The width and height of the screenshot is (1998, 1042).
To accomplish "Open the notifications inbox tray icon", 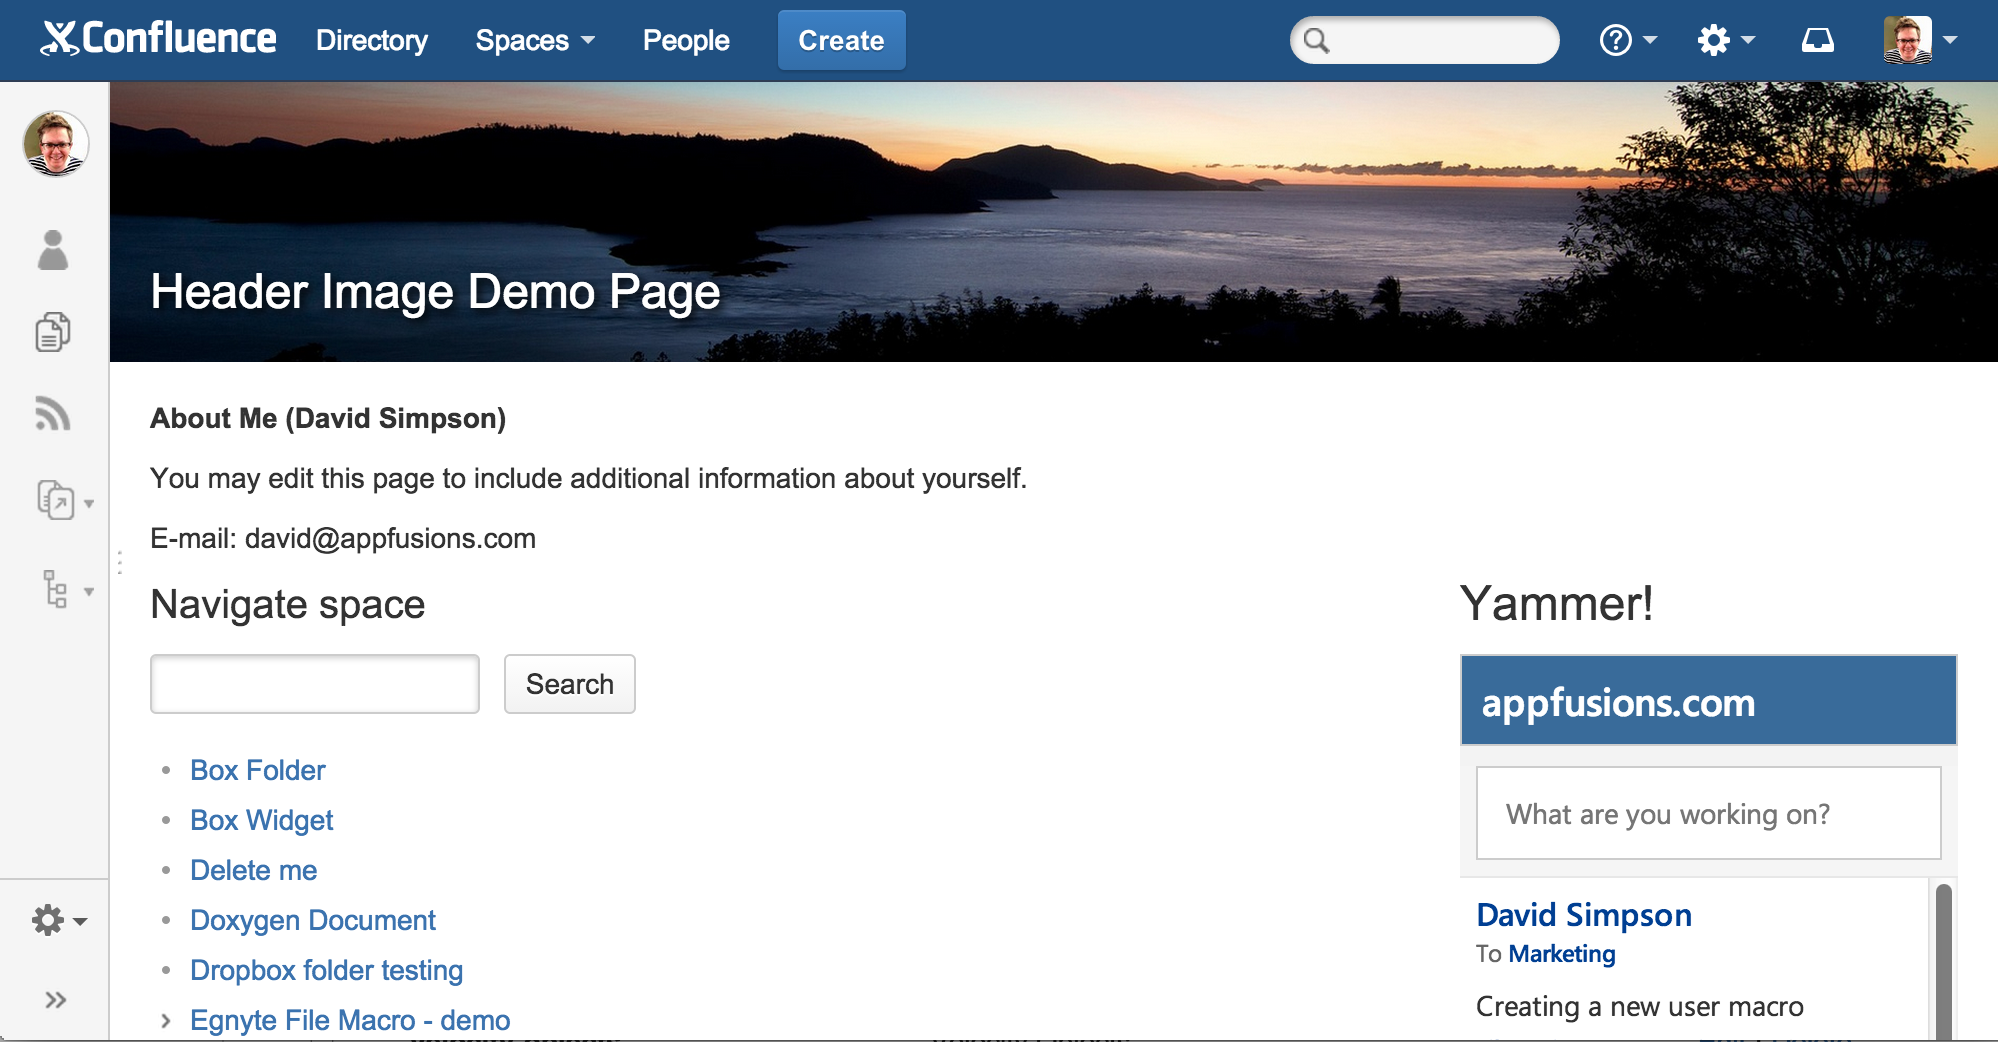I will pos(1817,40).
